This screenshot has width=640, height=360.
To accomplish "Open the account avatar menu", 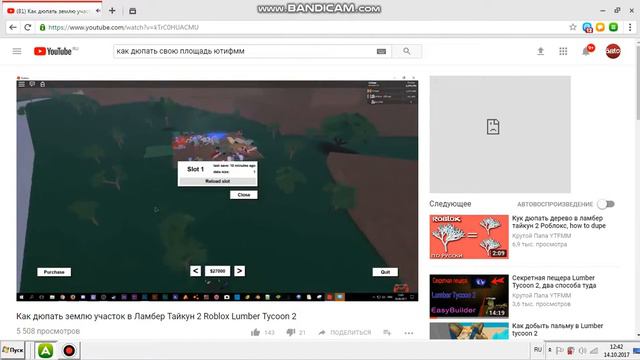I will tap(613, 51).
